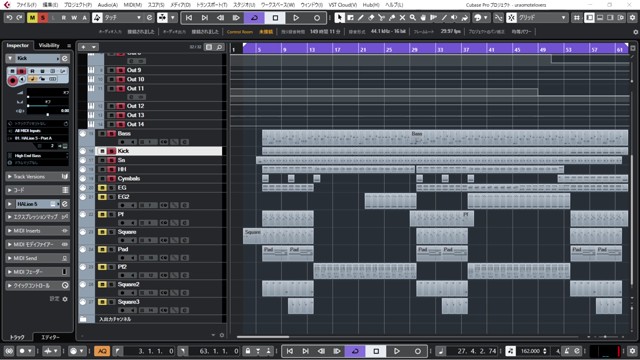Select the Erase tool
Screen dimensions: 640x360
(x=371, y=18)
